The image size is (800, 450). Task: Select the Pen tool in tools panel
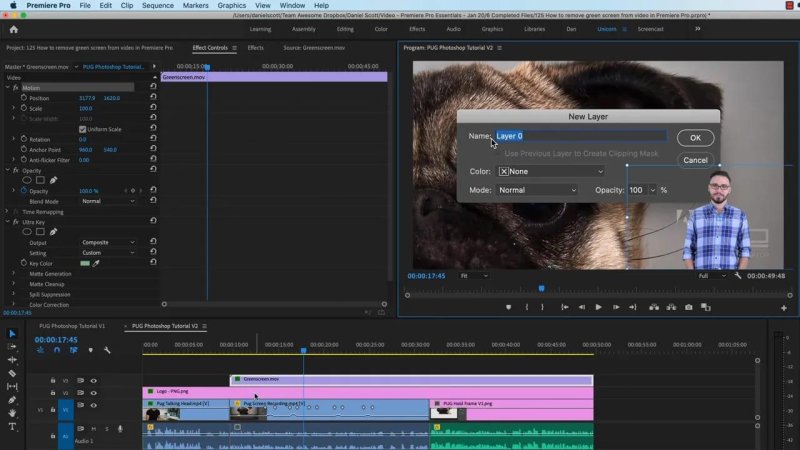coord(12,400)
